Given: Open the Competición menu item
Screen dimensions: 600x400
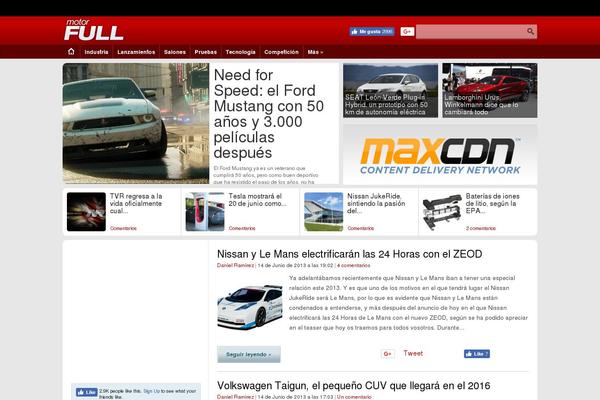Looking at the screenshot, I should pos(281,52).
